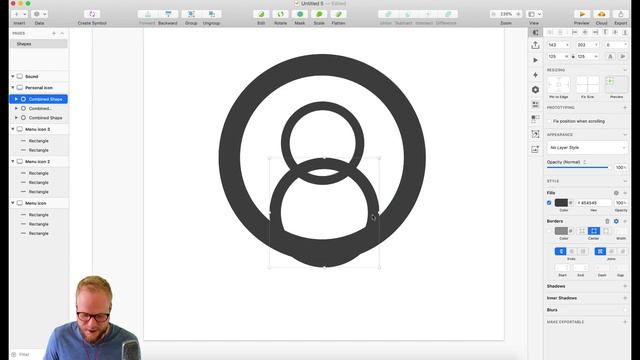Apply the Subtract boolean operation

[x=408, y=14]
